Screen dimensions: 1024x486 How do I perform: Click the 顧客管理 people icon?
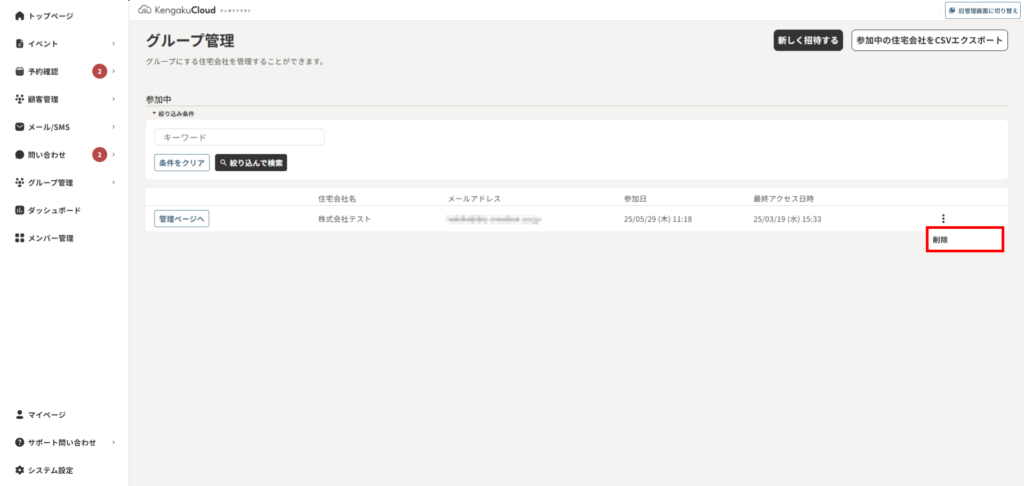point(20,100)
